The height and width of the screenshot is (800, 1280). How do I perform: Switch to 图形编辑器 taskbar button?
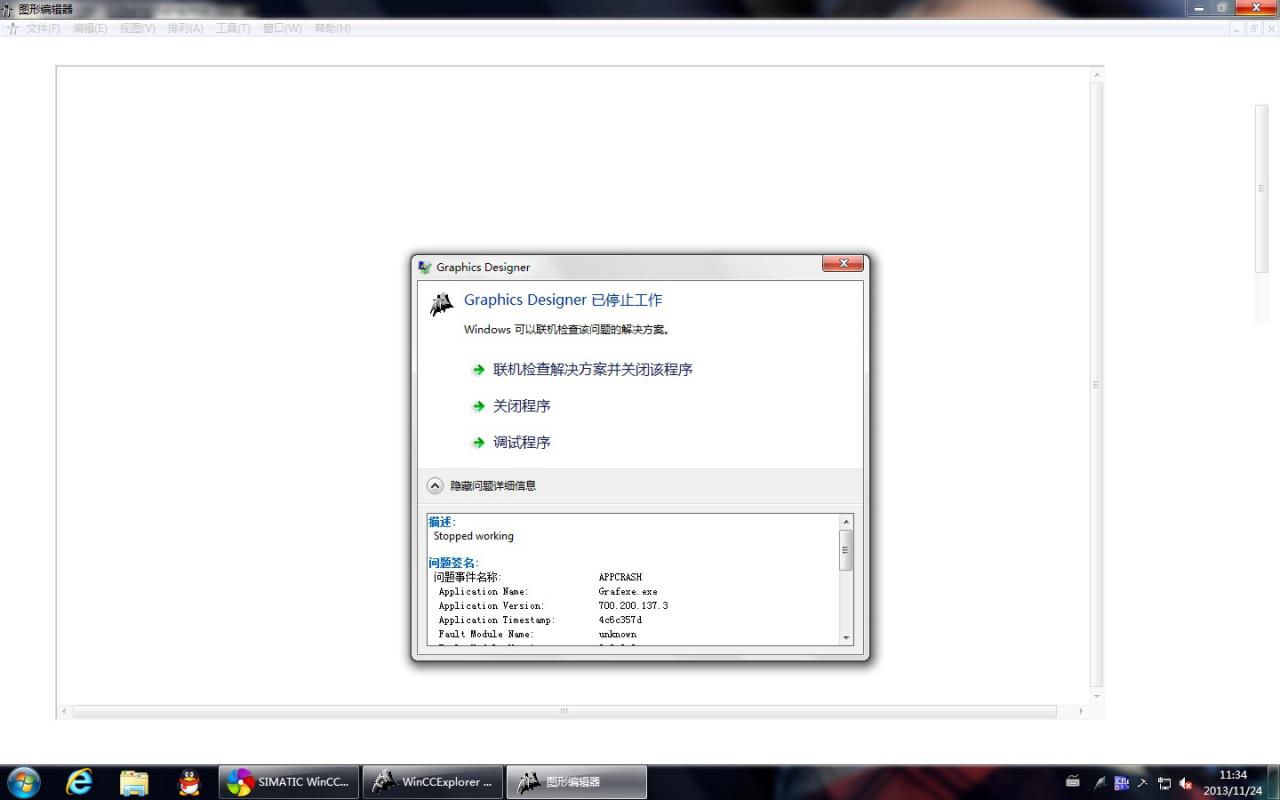577,782
